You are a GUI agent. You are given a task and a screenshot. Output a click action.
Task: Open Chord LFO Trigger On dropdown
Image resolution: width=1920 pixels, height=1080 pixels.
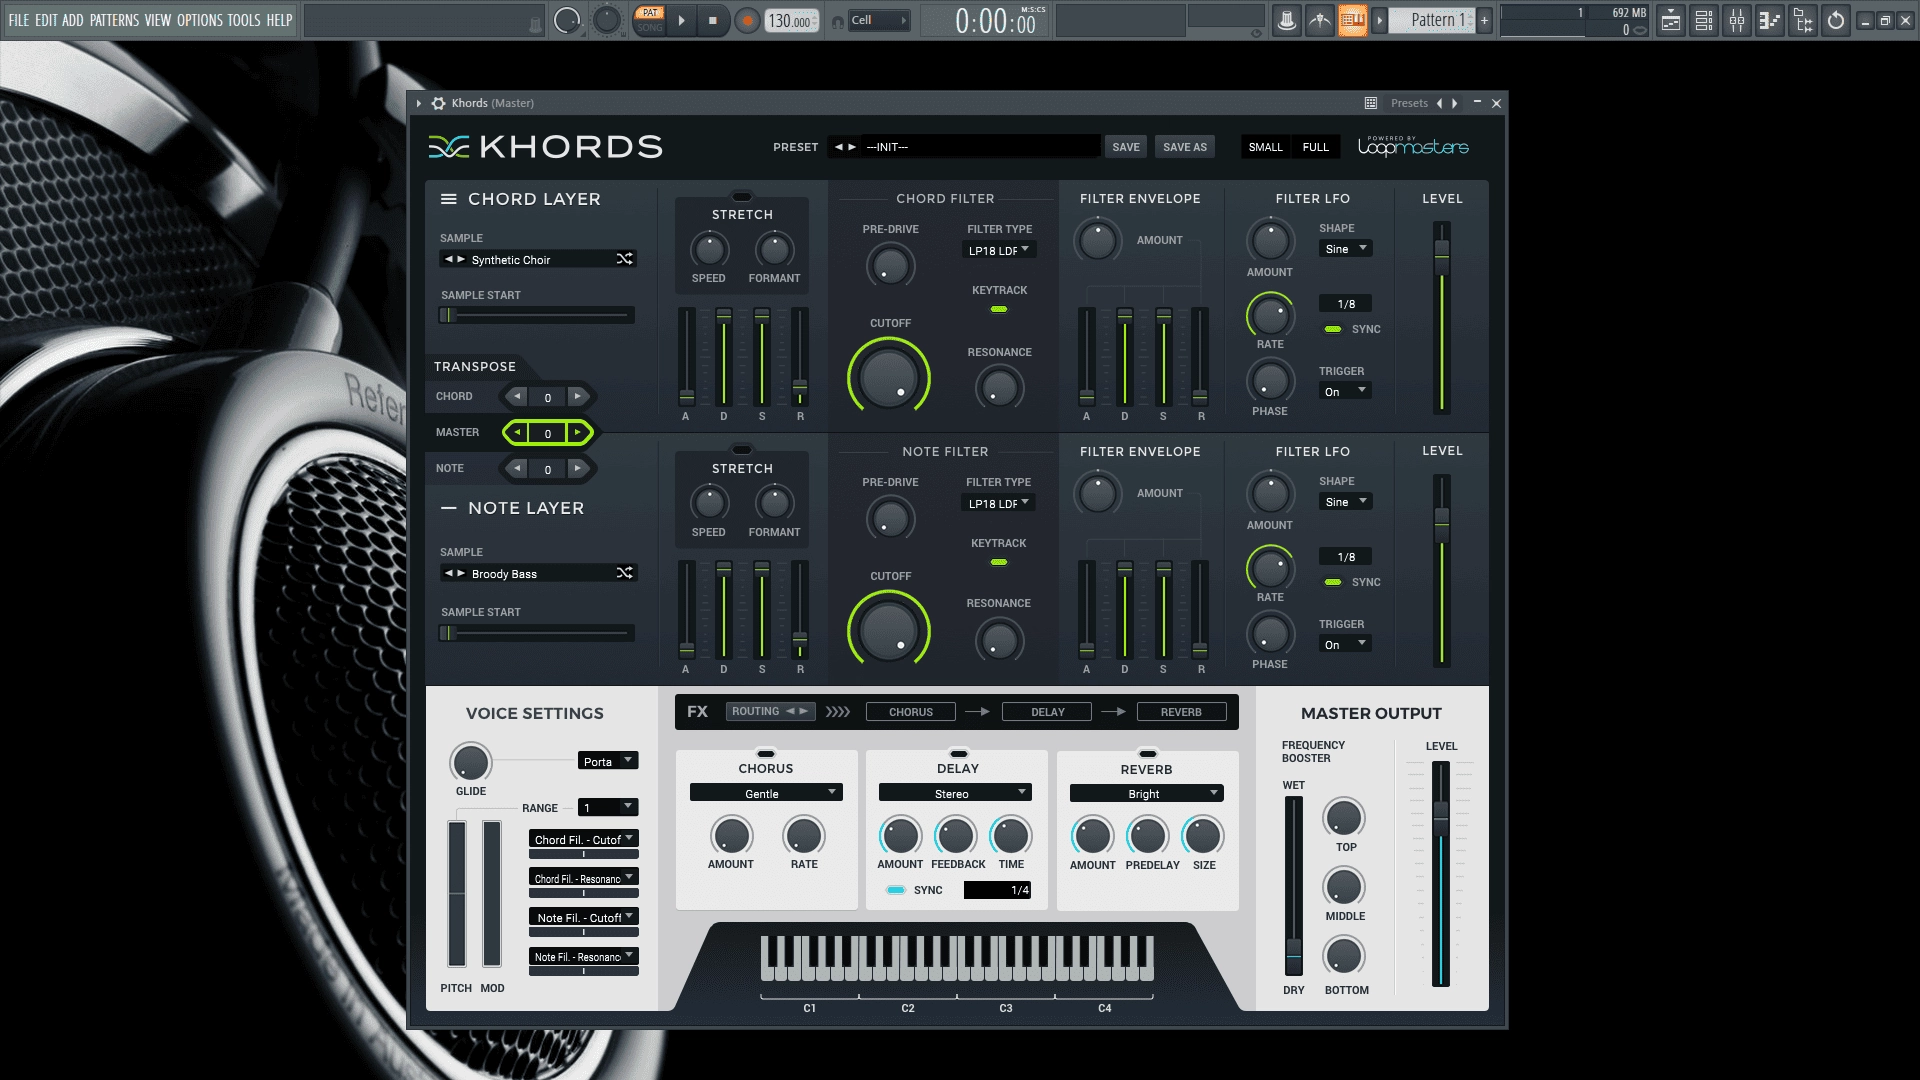pos(1345,391)
